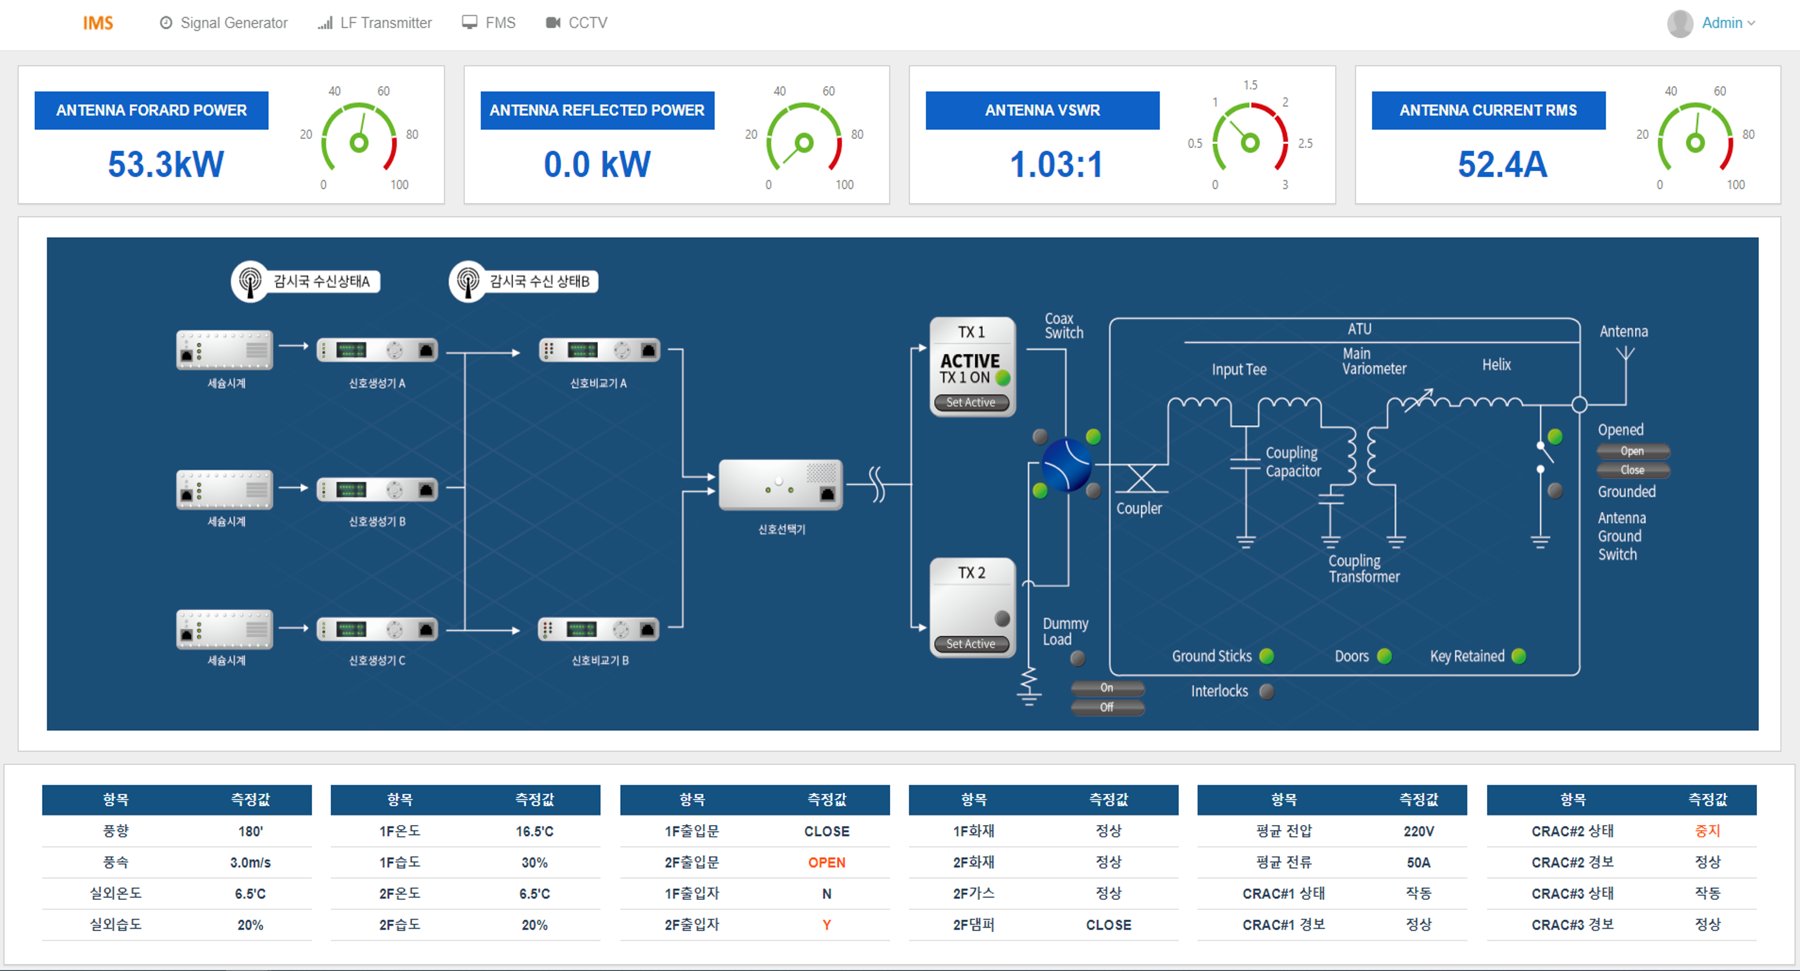
Task: Switch the Dummy Load On
Action: (x=1107, y=688)
